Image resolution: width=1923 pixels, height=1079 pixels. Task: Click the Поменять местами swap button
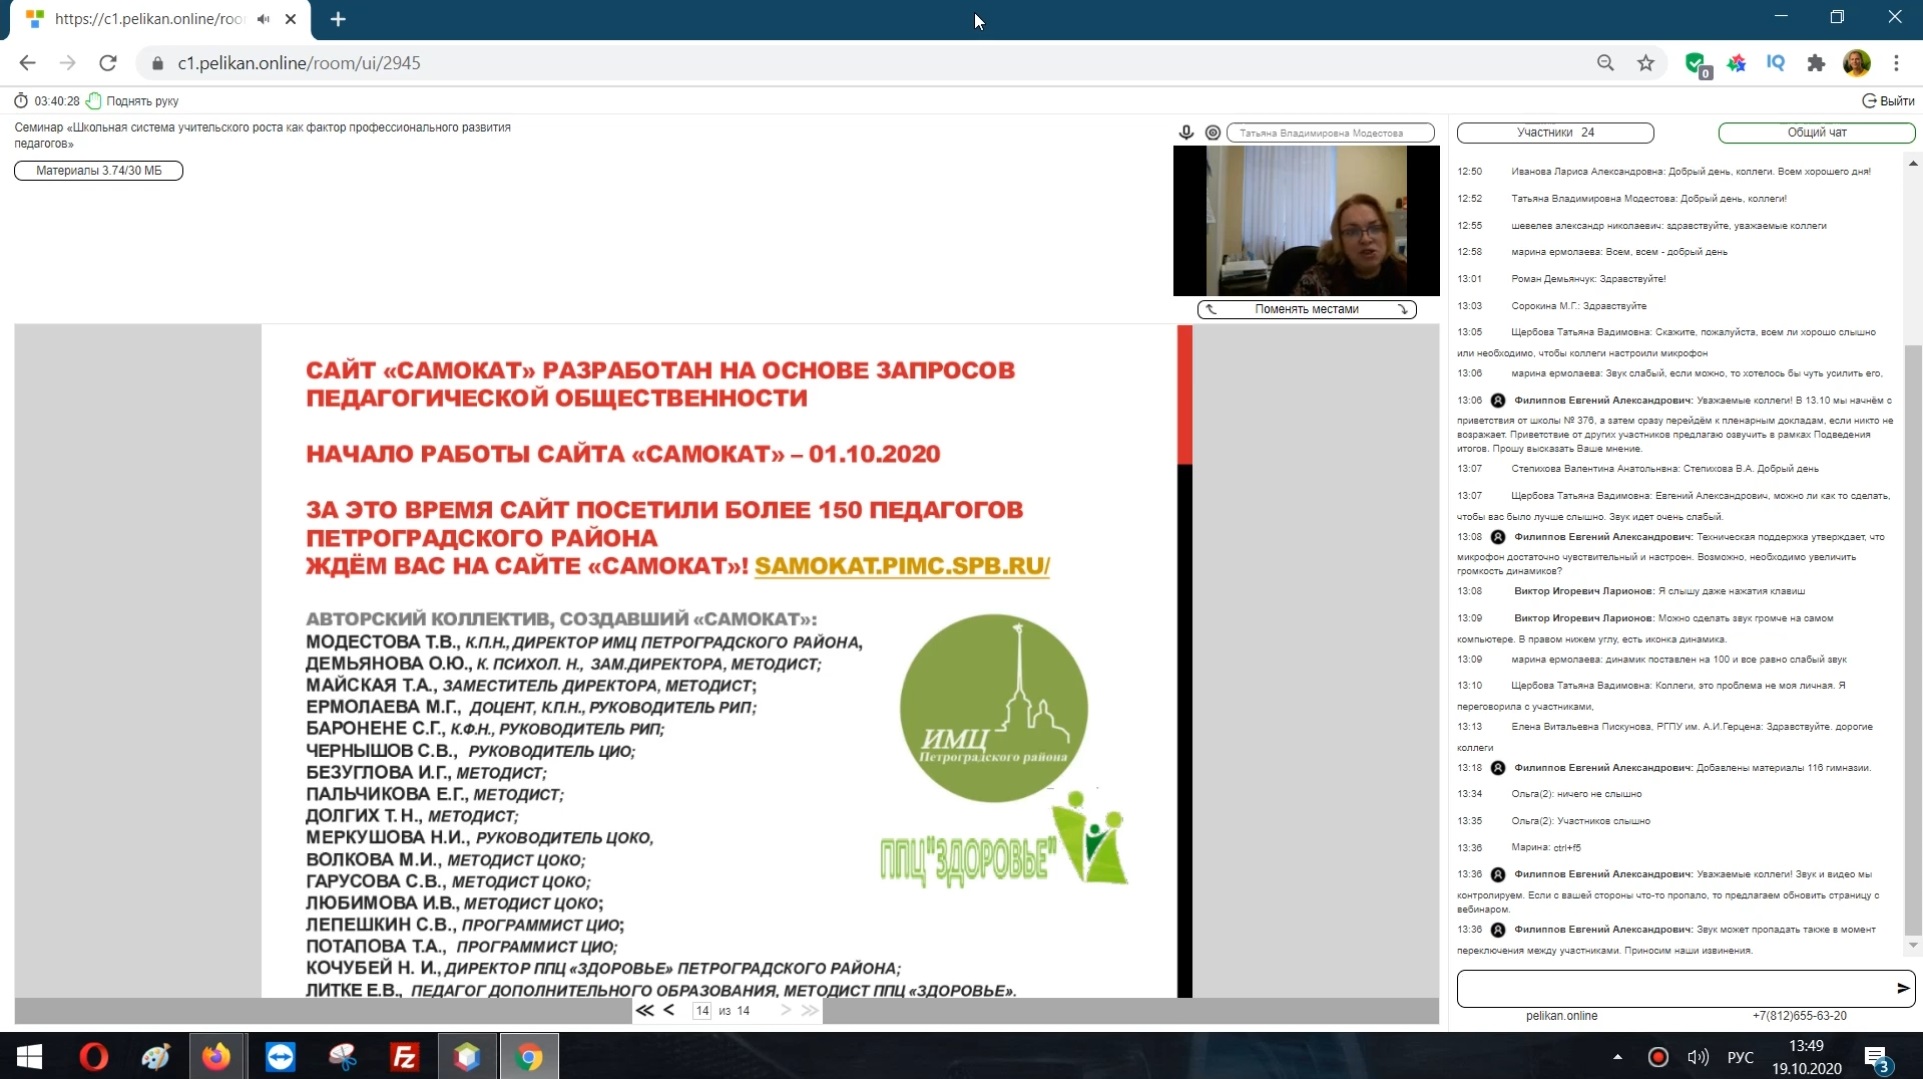point(1306,309)
